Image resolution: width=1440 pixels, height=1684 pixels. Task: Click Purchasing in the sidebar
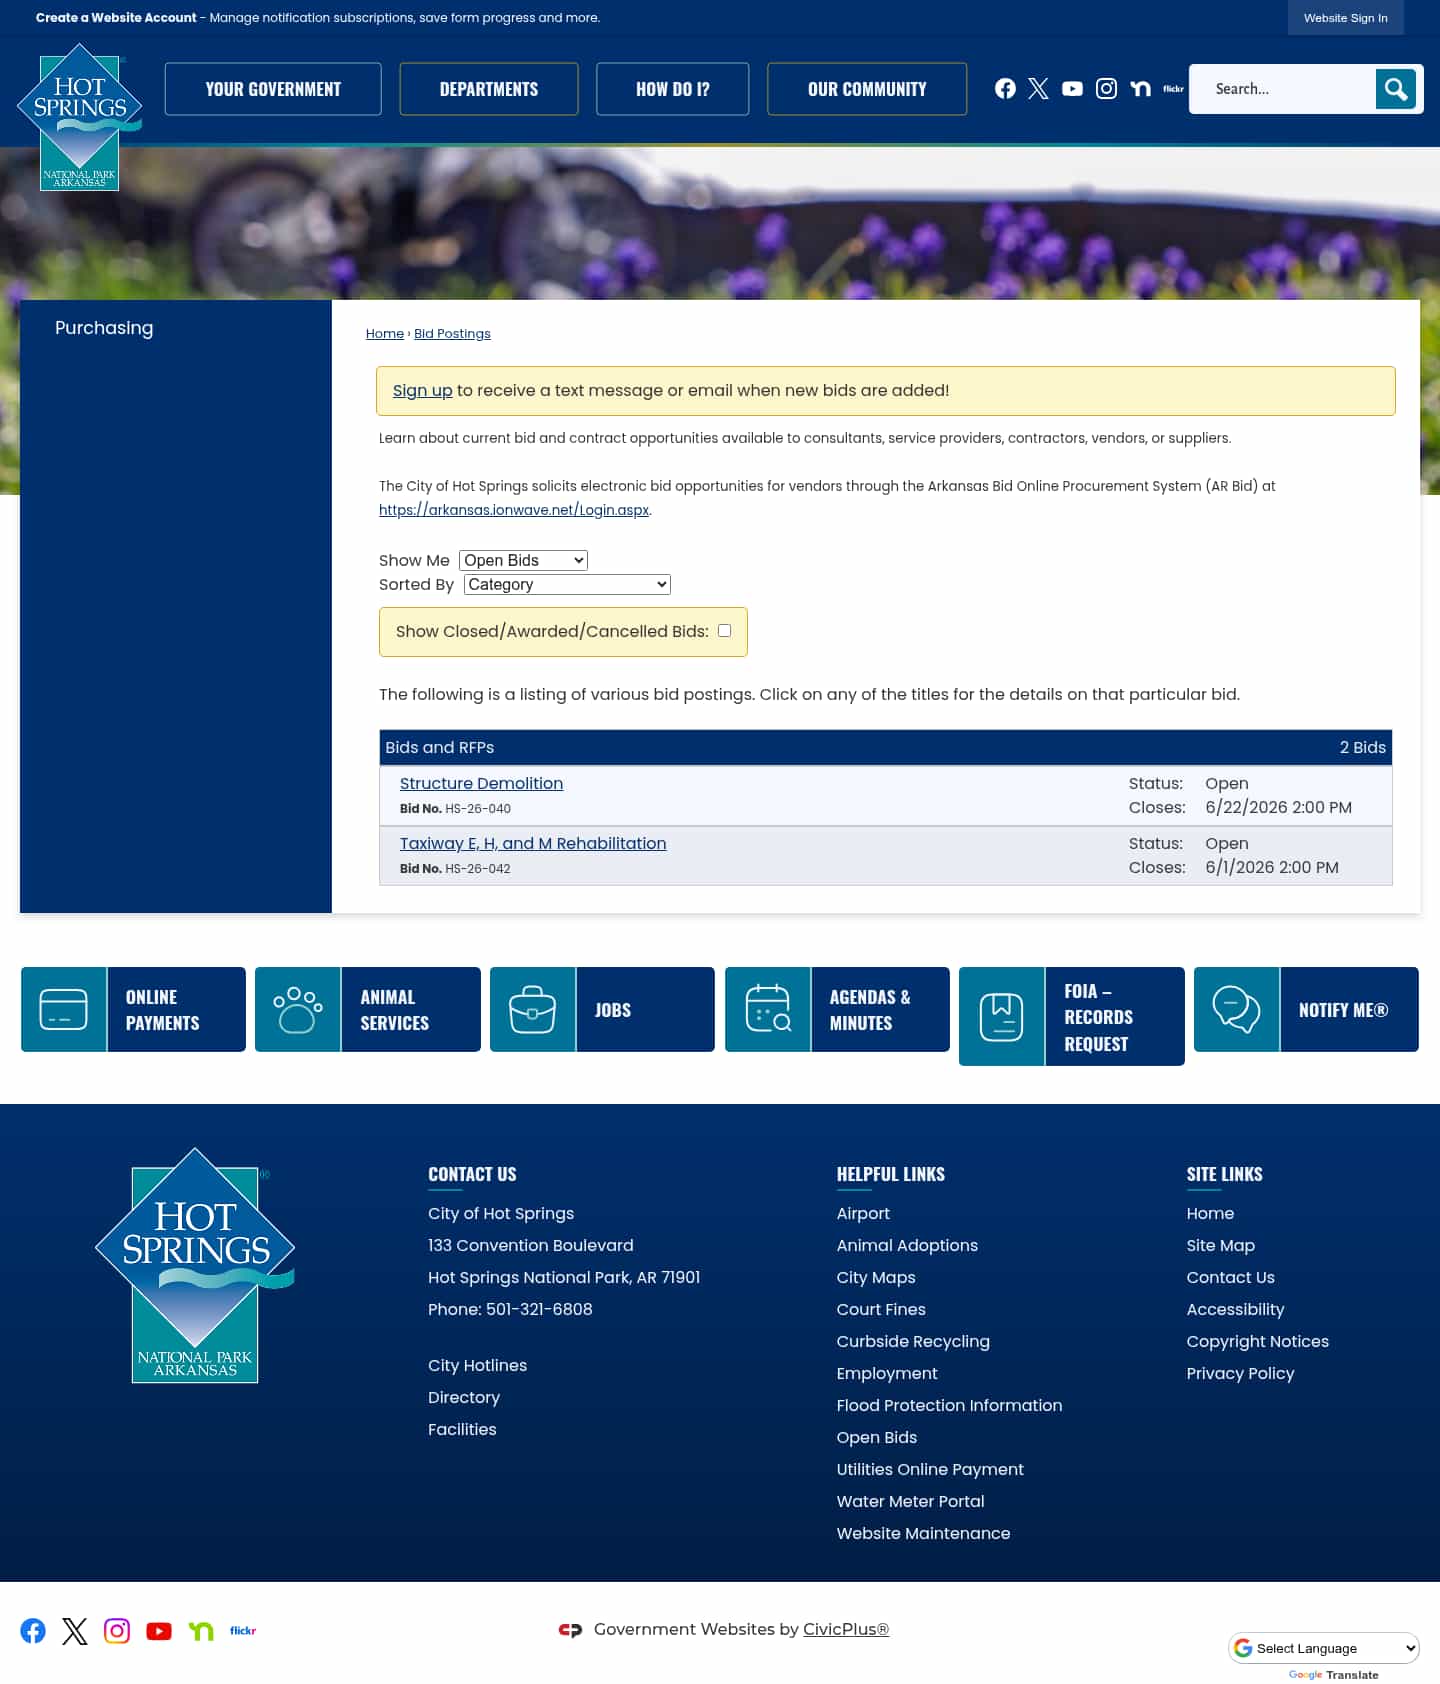click(104, 328)
